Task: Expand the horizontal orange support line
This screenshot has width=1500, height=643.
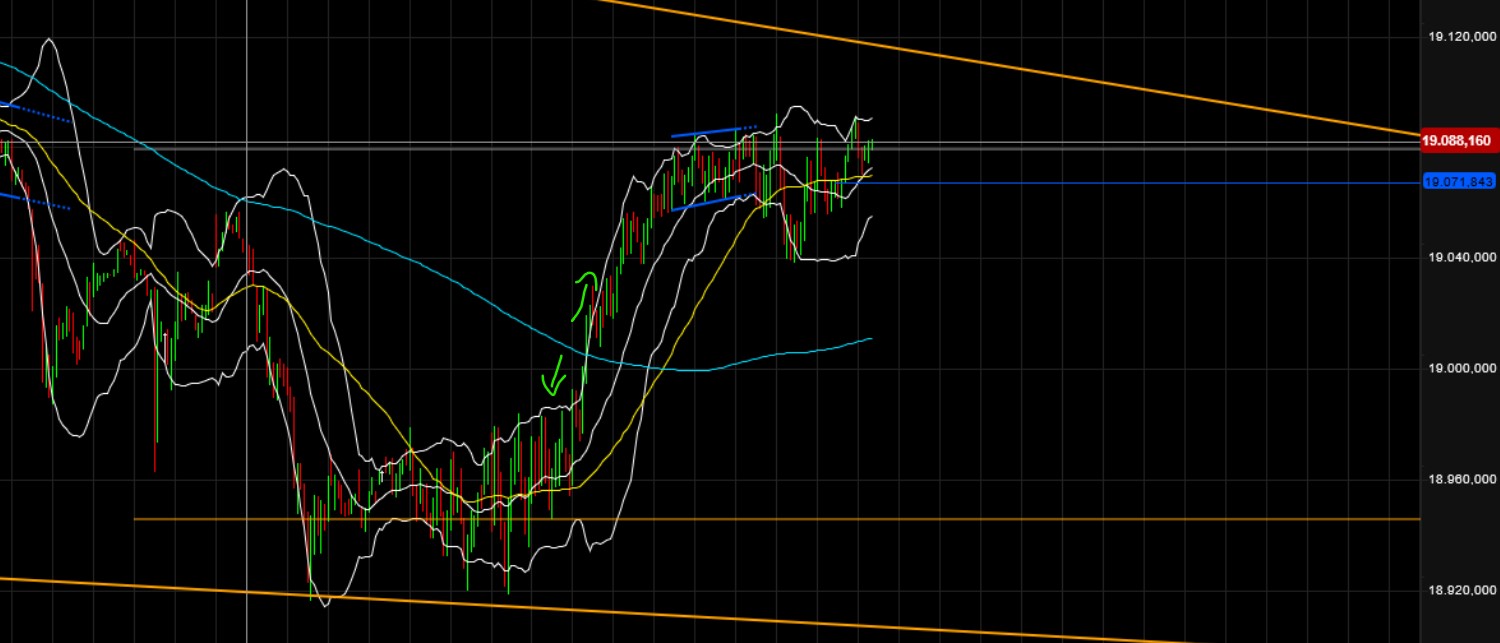Action: (1000, 519)
